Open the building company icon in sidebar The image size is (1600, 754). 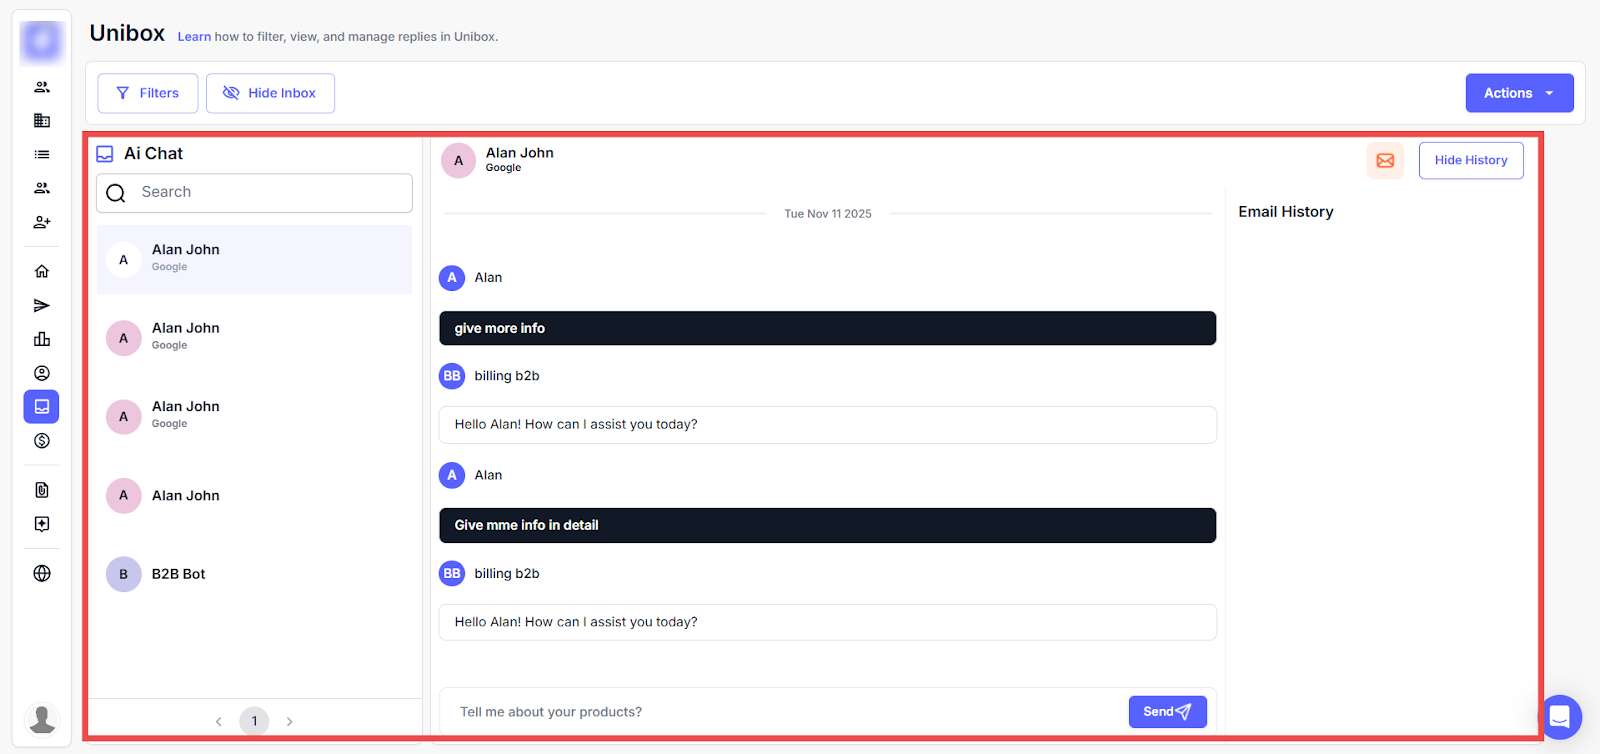(42, 120)
